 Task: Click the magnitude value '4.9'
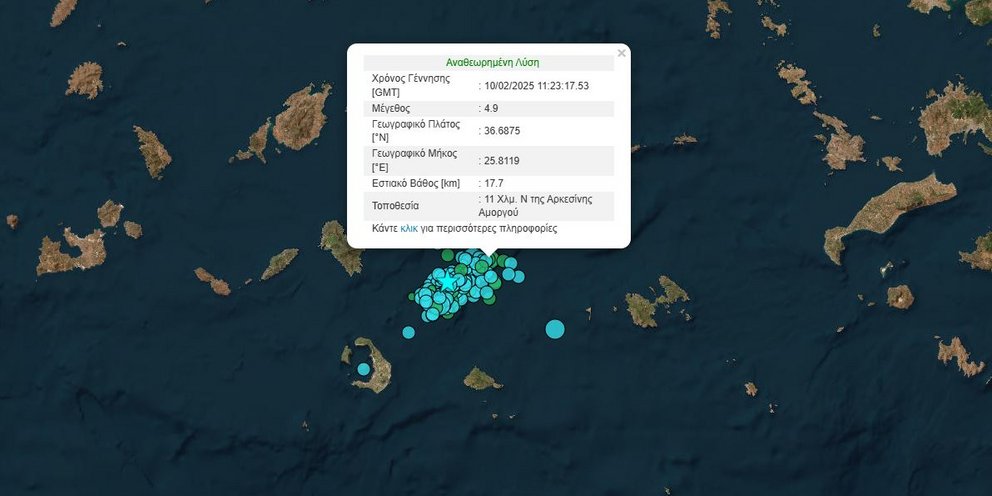(491, 108)
